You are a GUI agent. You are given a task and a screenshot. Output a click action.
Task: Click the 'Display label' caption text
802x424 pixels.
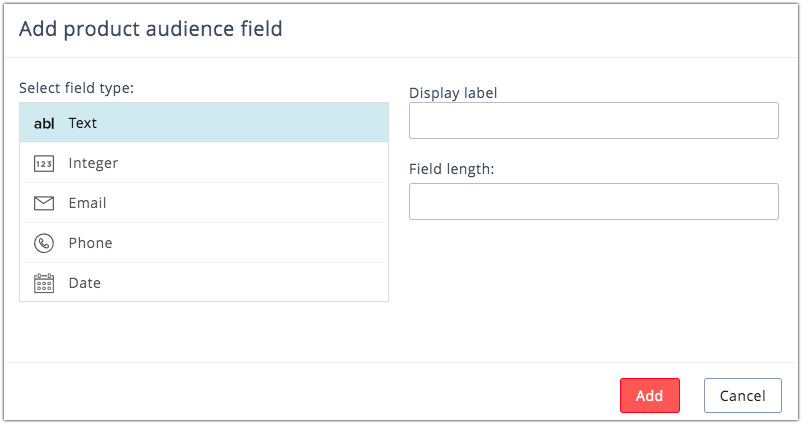453,93
